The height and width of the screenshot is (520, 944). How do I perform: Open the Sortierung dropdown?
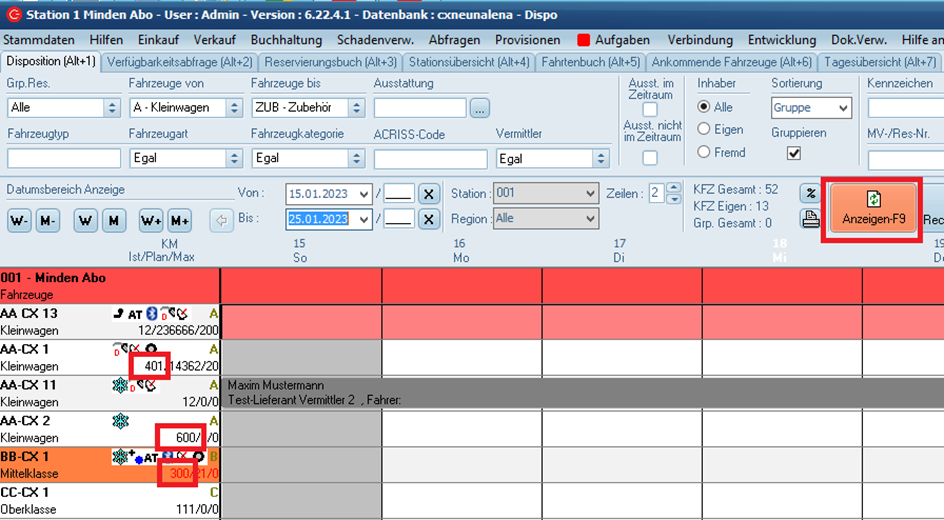(842, 107)
